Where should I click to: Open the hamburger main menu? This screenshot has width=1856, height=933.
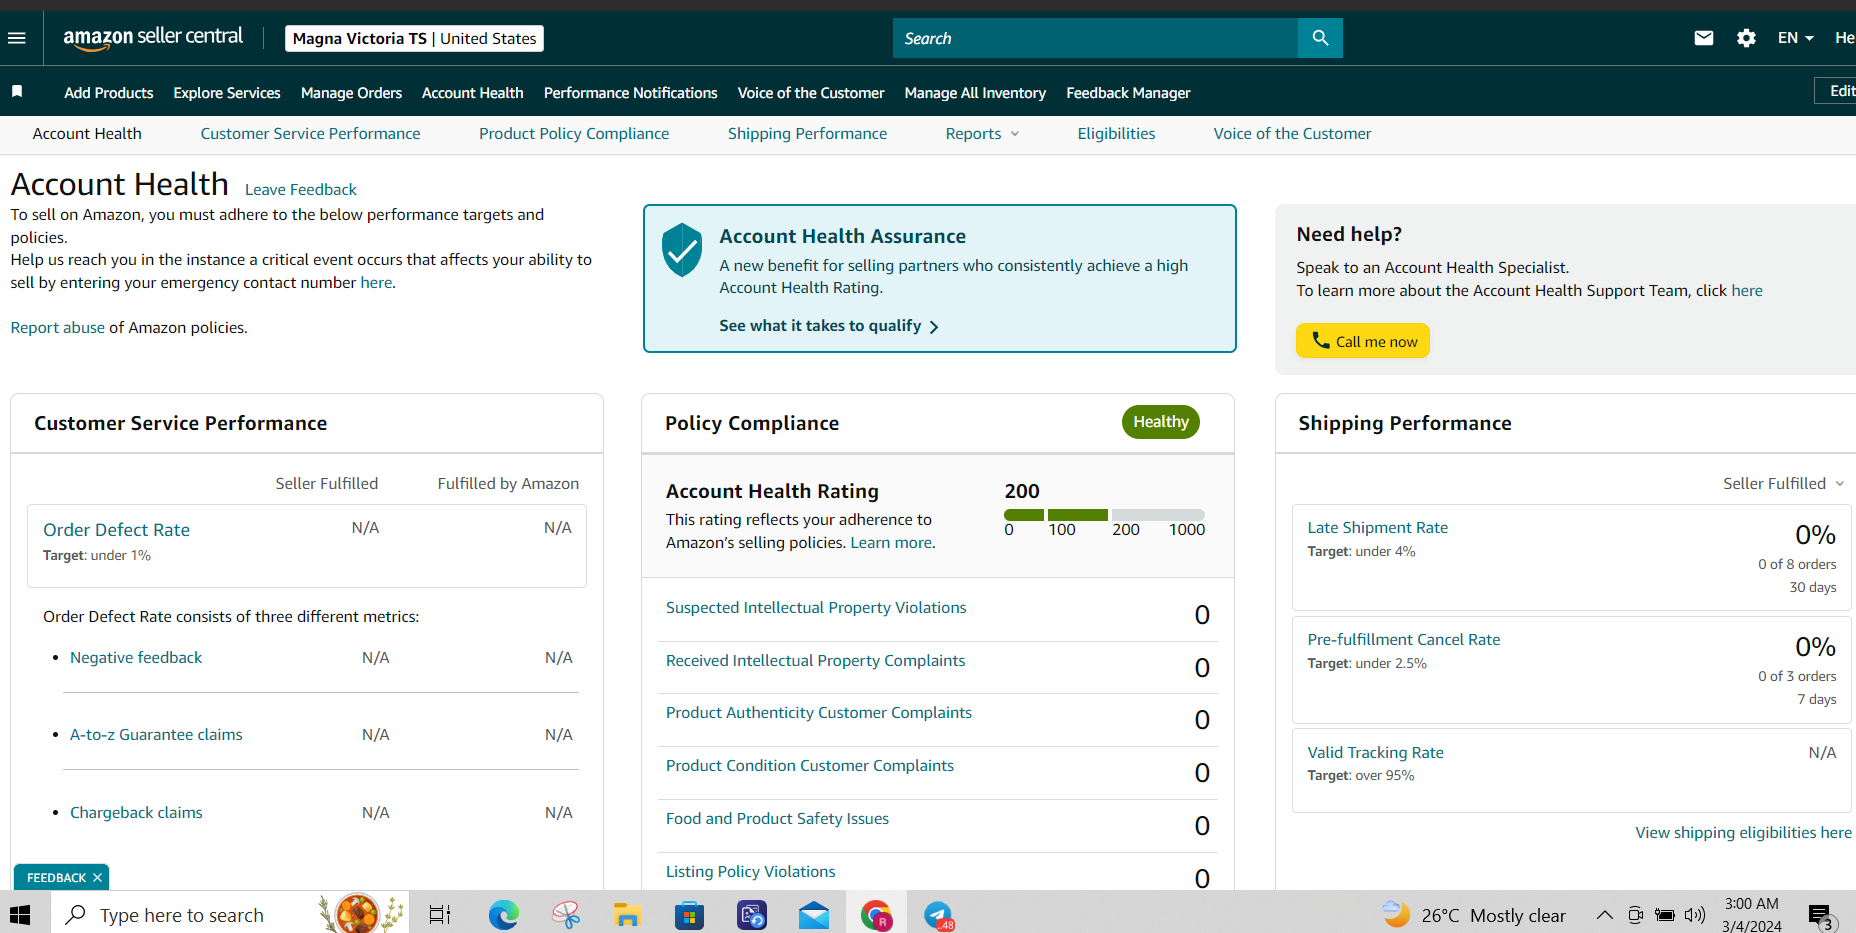click(17, 38)
